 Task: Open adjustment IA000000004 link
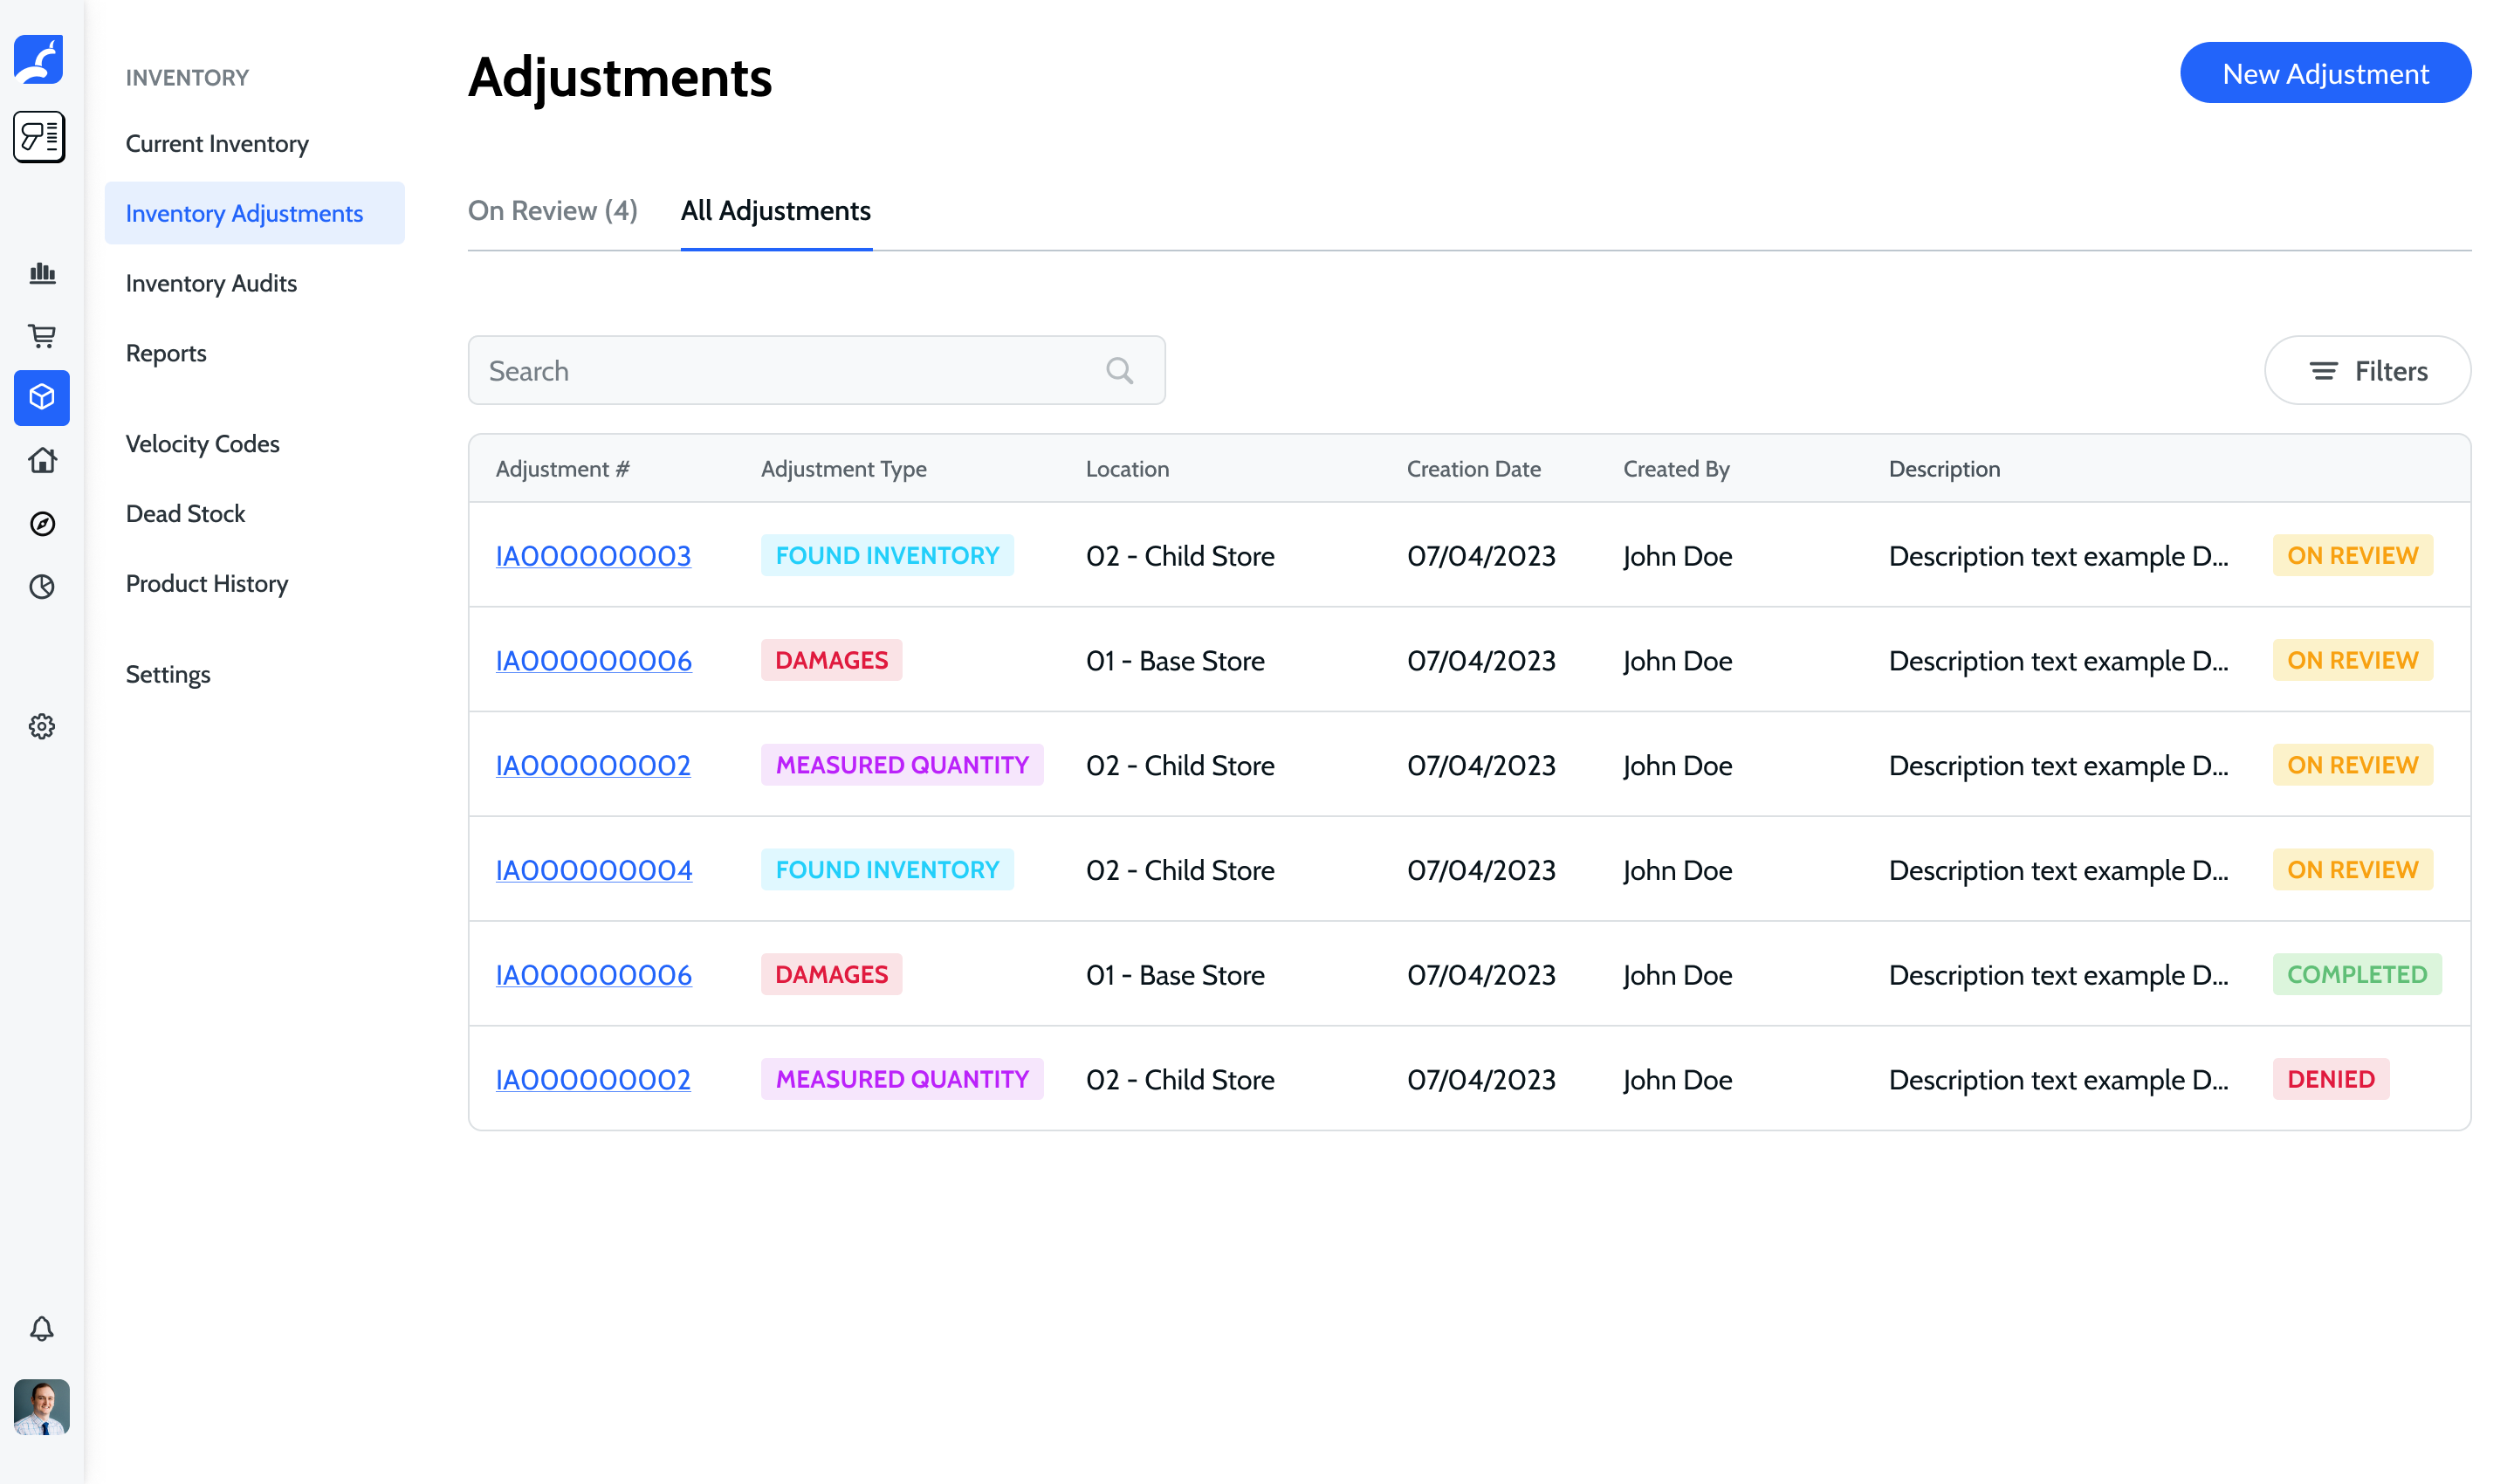tap(593, 870)
